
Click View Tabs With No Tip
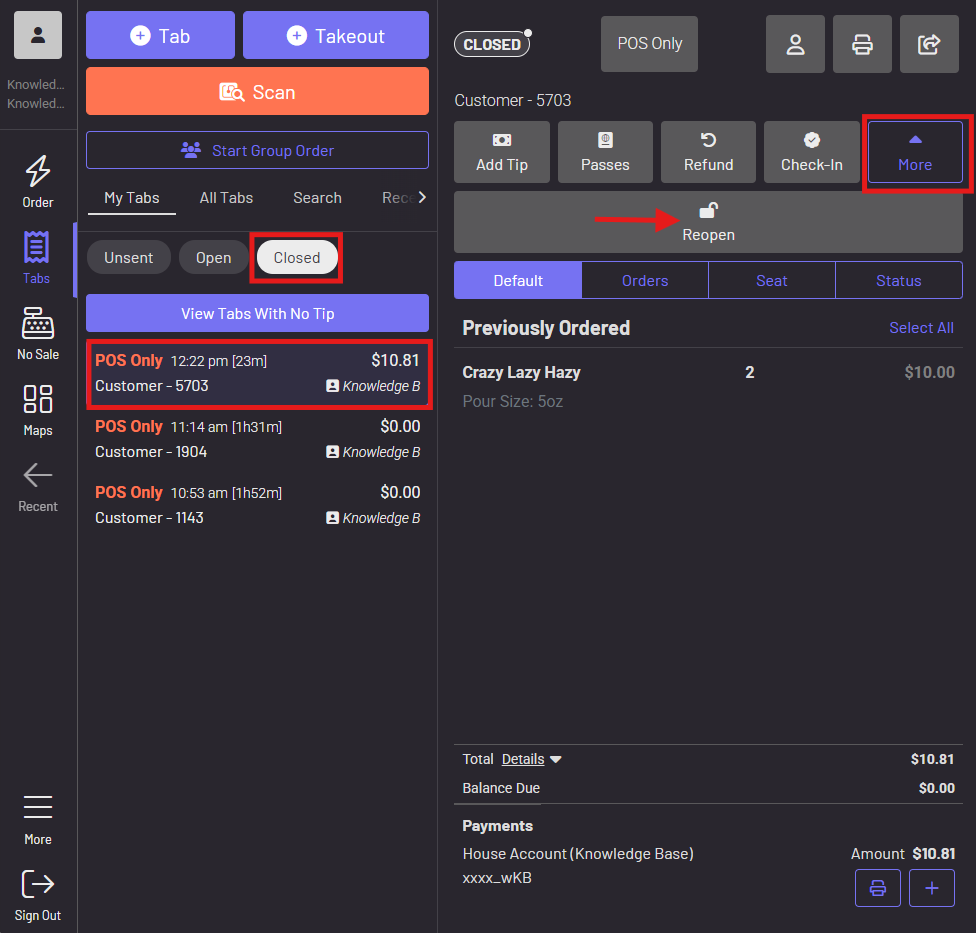click(257, 313)
